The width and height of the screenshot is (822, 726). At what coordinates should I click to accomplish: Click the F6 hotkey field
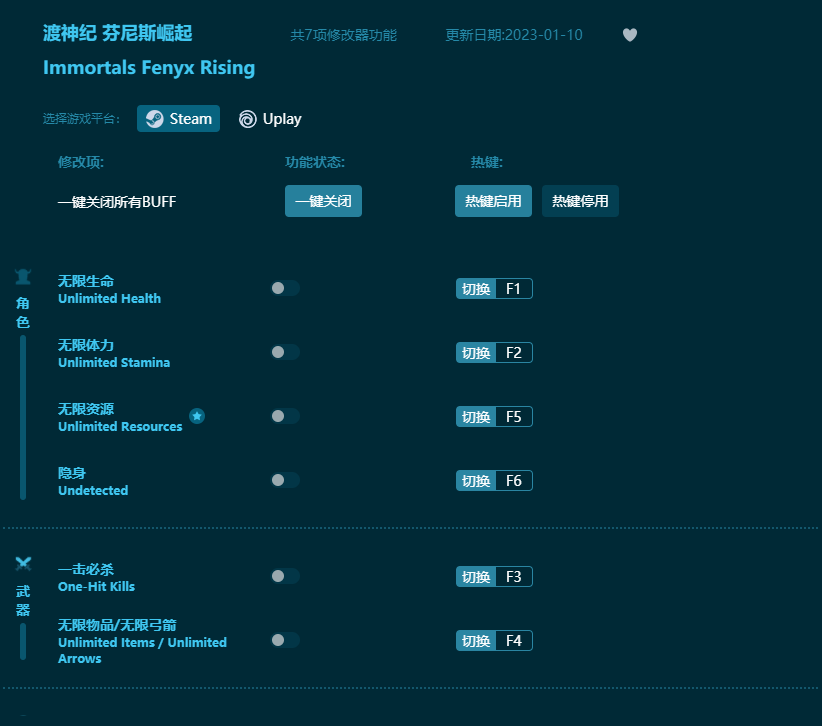point(514,481)
